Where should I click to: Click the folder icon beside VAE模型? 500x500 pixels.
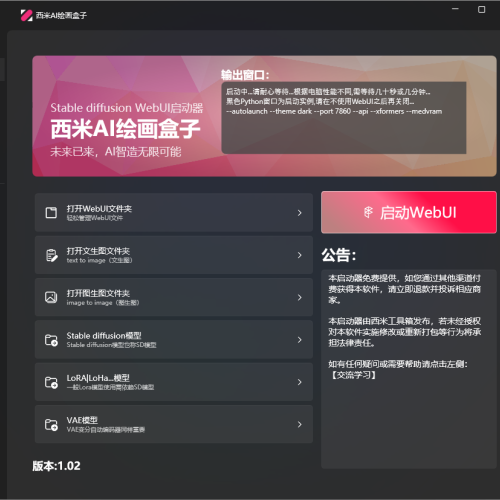tap(51, 424)
